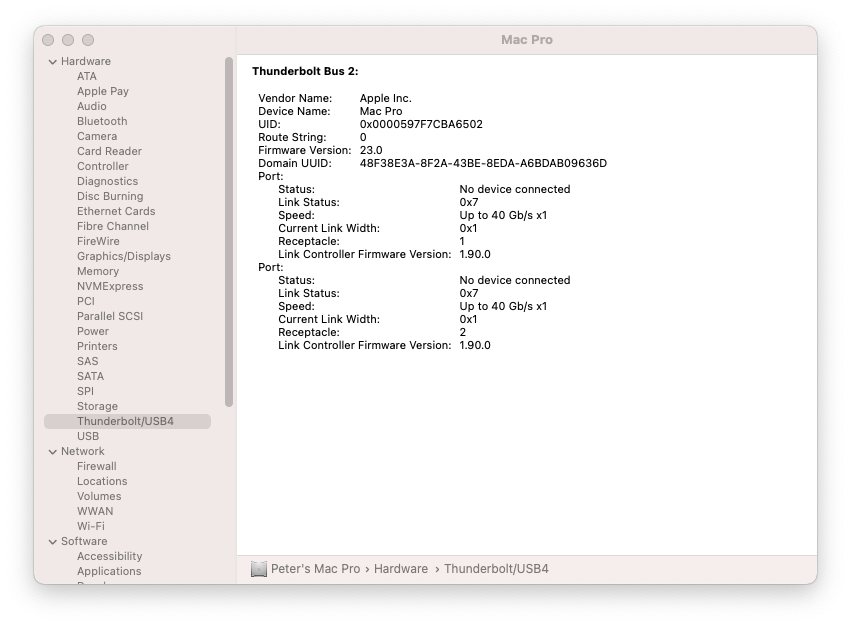851x626 pixels.
Task: Minimize the Mac Pro window
Action: coord(68,40)
